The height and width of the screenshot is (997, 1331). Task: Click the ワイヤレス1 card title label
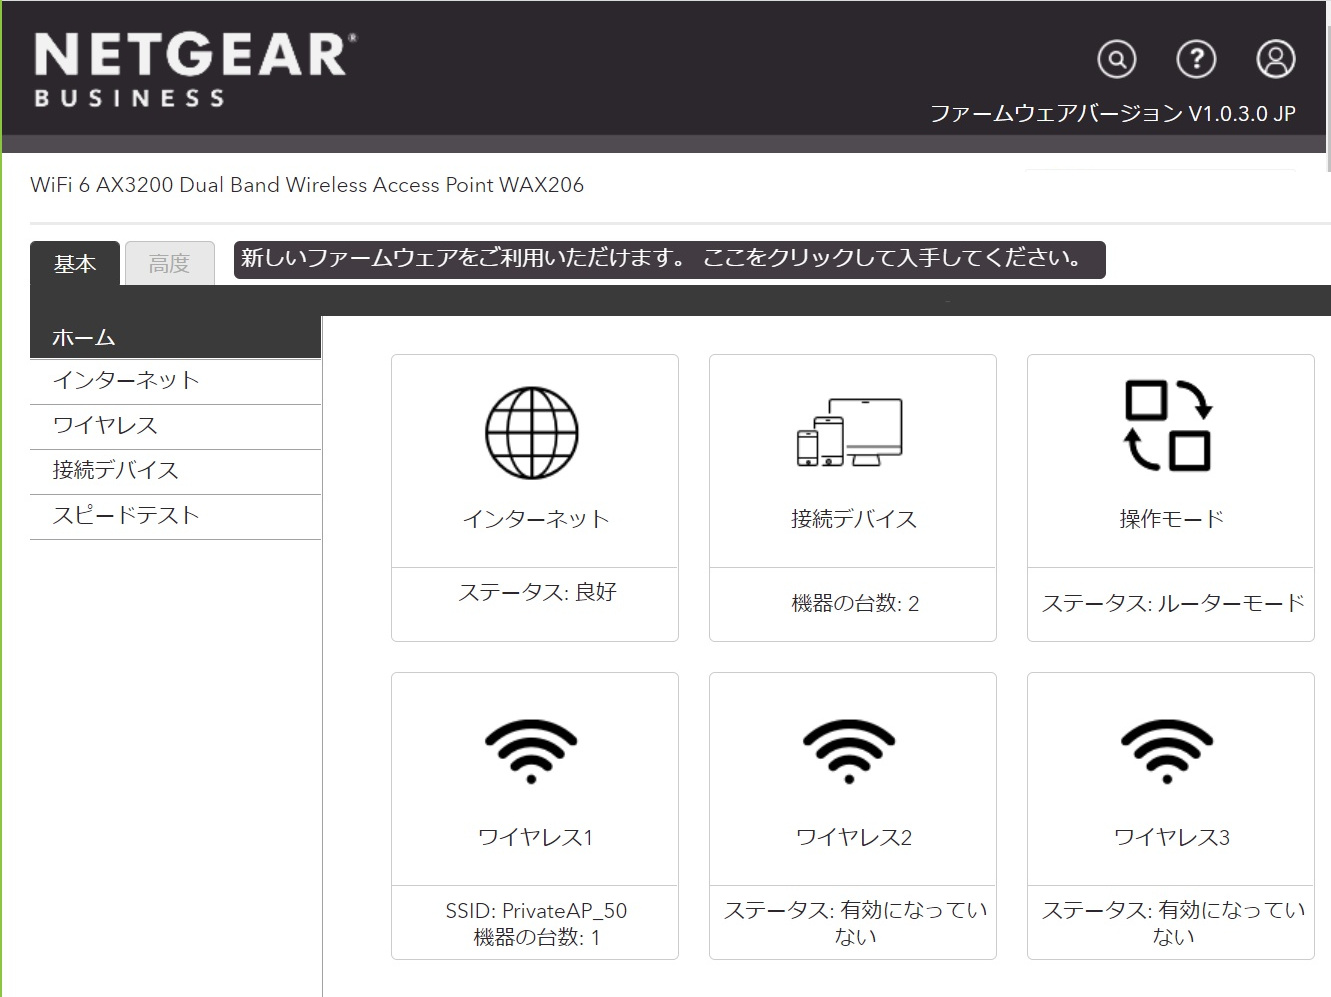pyautogui.click(x=535, y=837)
